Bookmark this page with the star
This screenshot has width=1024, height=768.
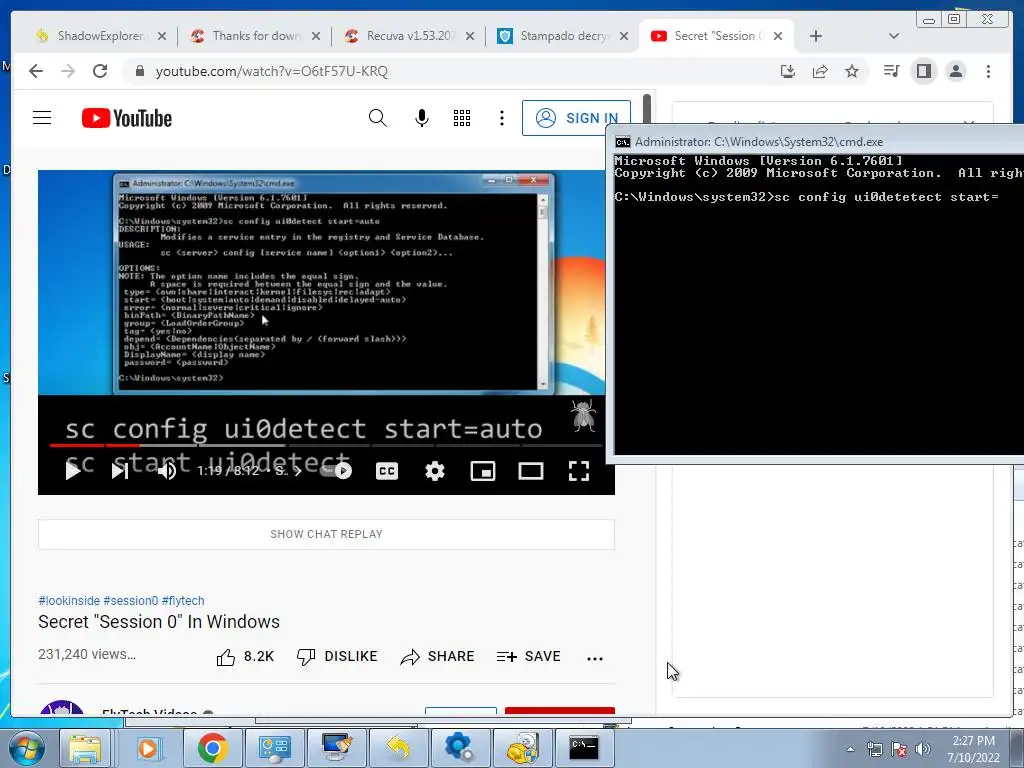tap(852, 71)
